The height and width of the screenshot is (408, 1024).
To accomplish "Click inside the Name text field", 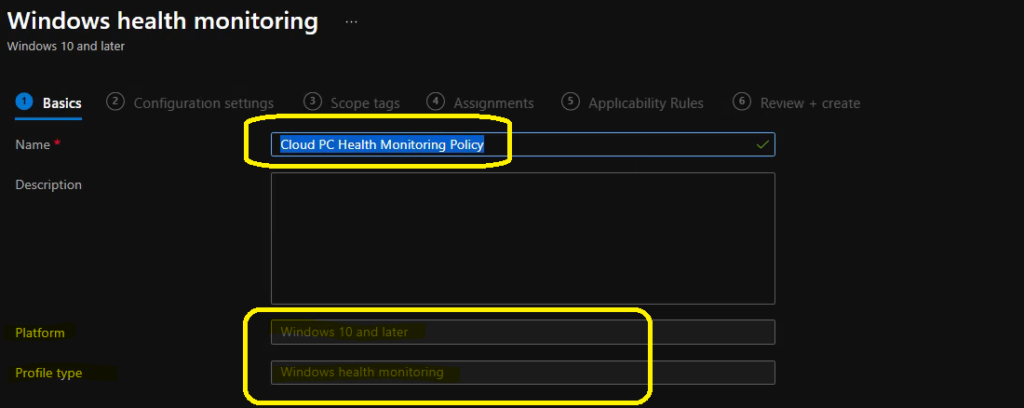I will [523, 144].
